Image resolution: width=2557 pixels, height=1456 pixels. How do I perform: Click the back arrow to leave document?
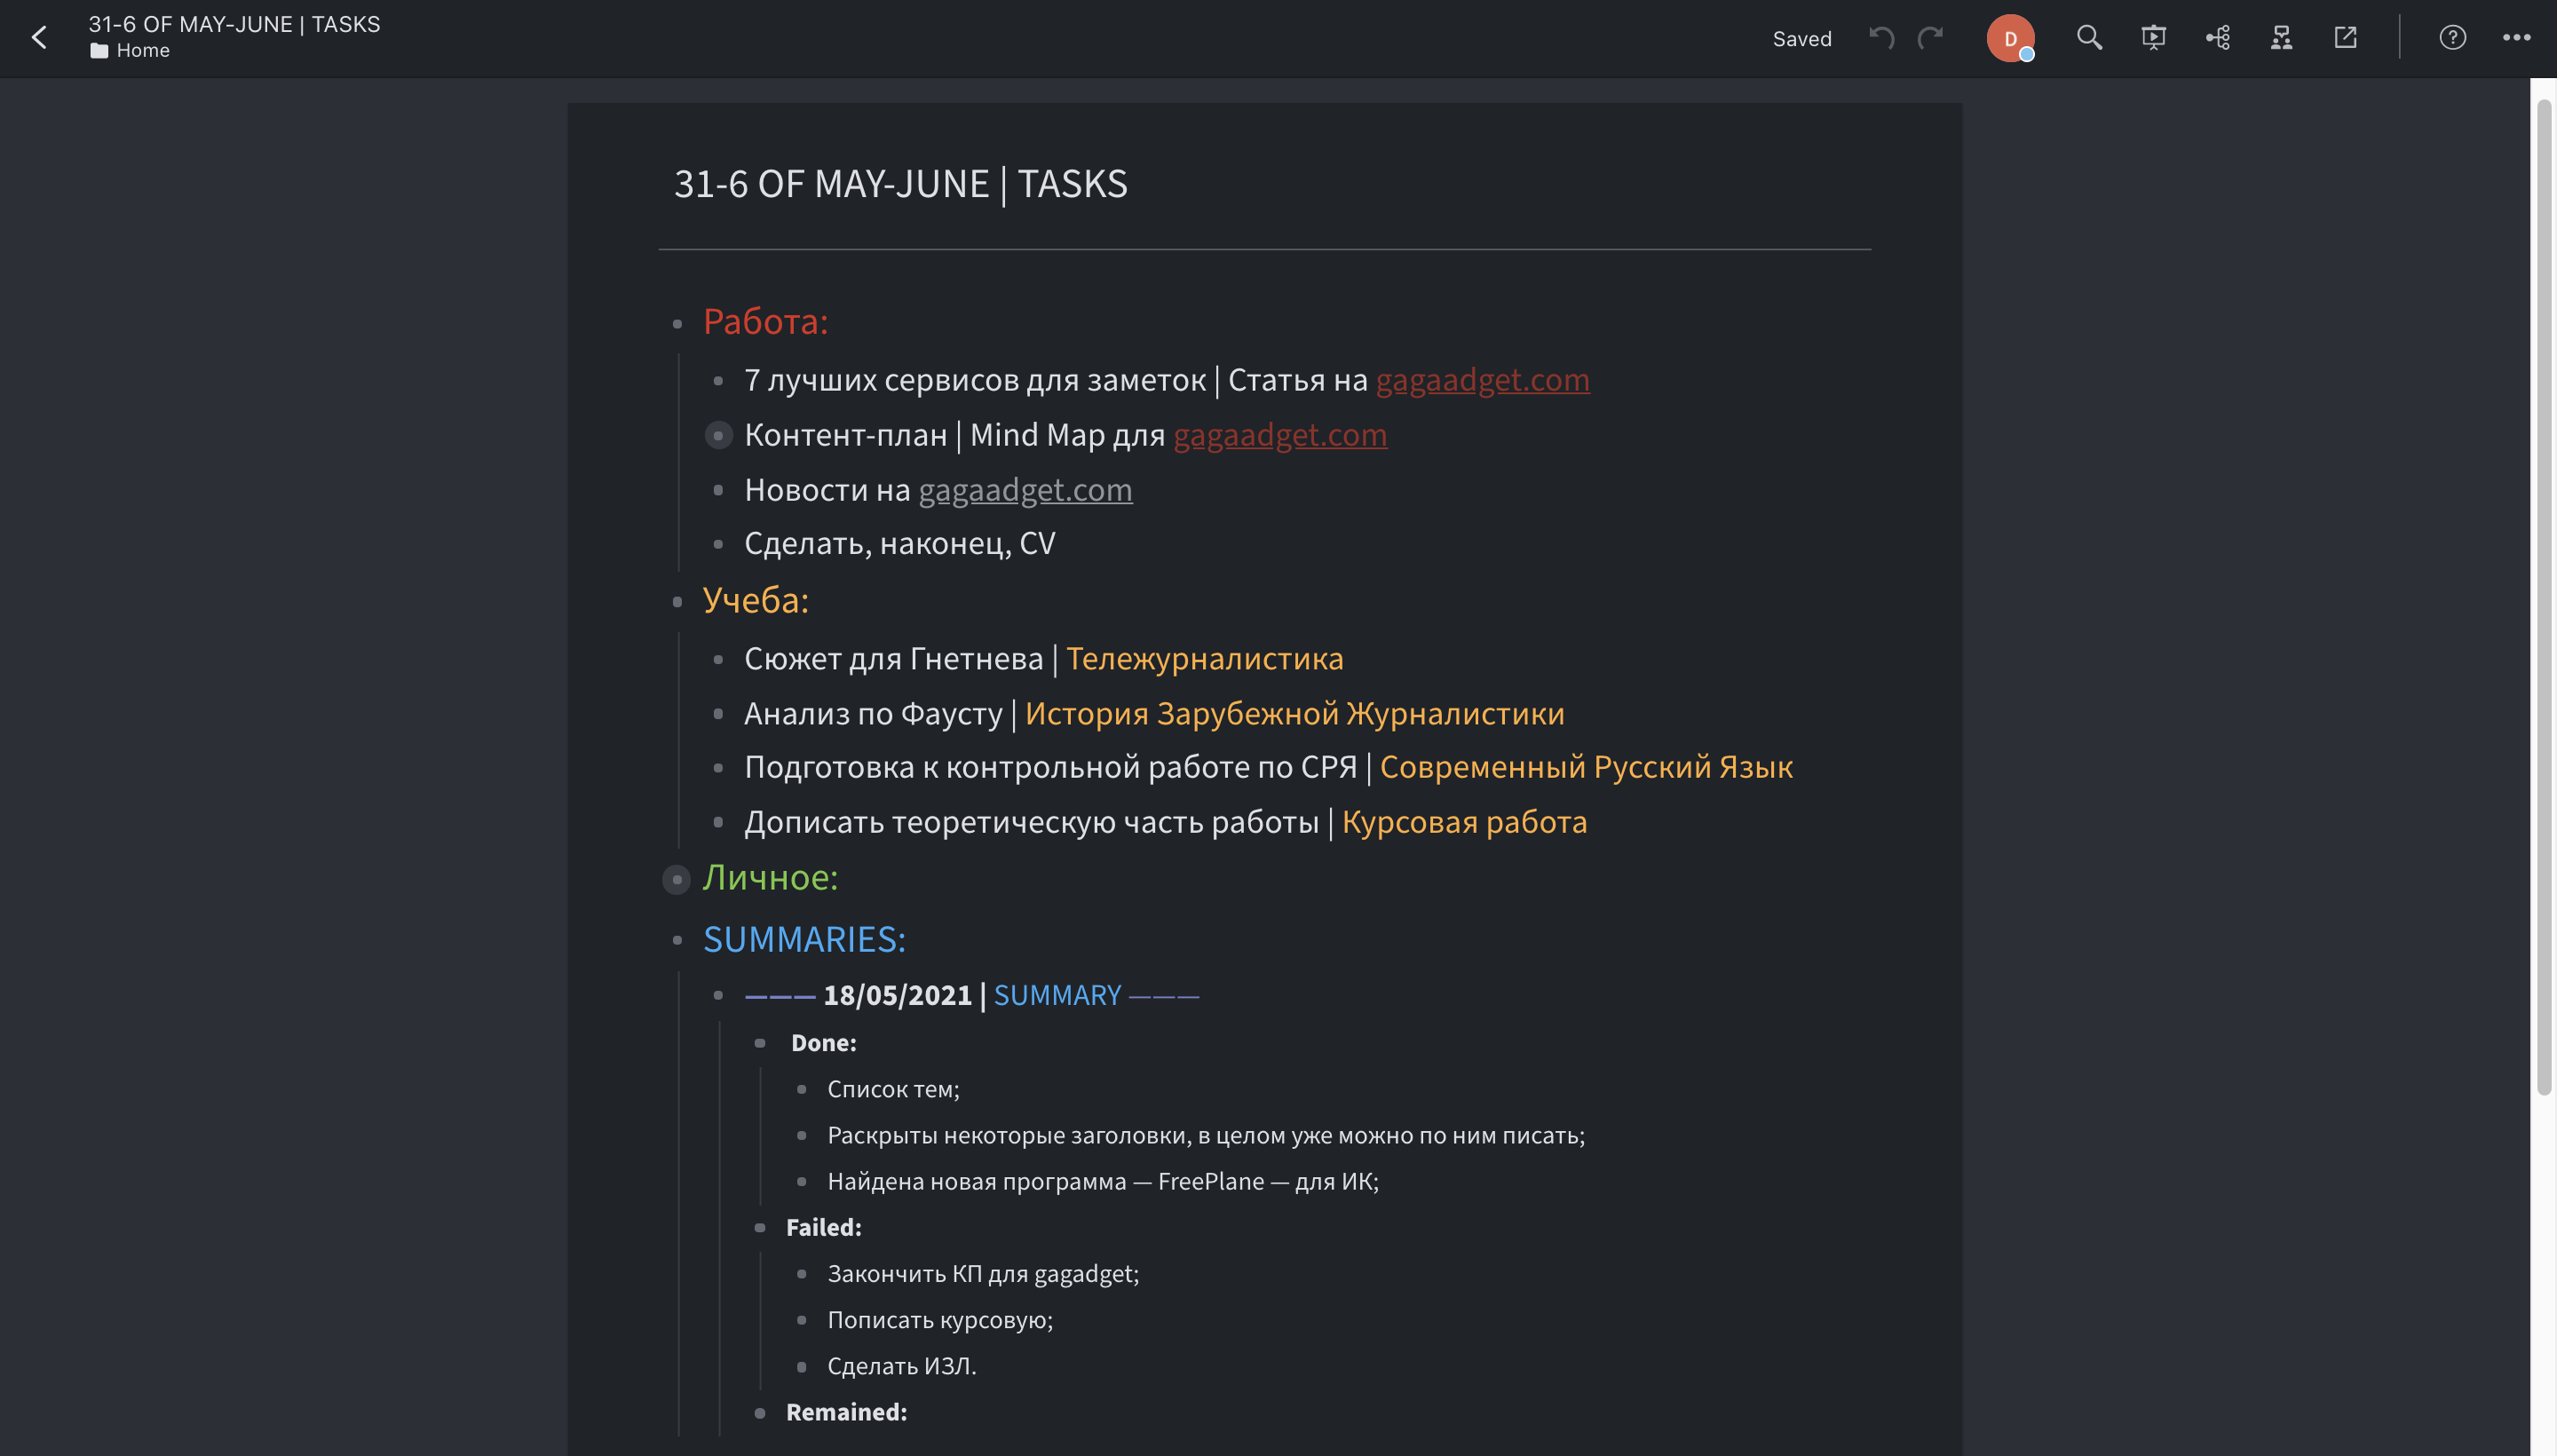tap(39, 38)
